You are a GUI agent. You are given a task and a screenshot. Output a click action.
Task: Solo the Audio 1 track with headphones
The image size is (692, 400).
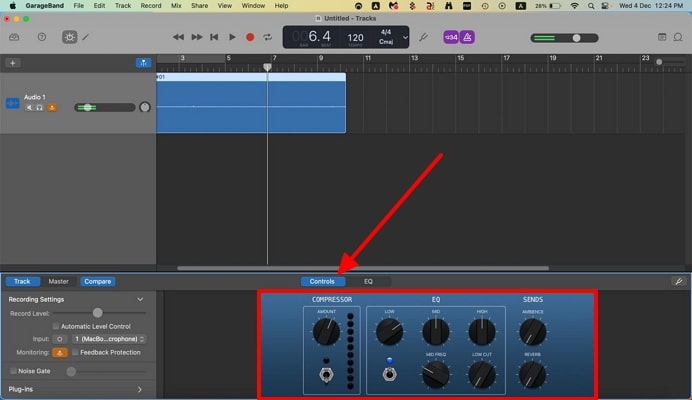pos(40,107)
